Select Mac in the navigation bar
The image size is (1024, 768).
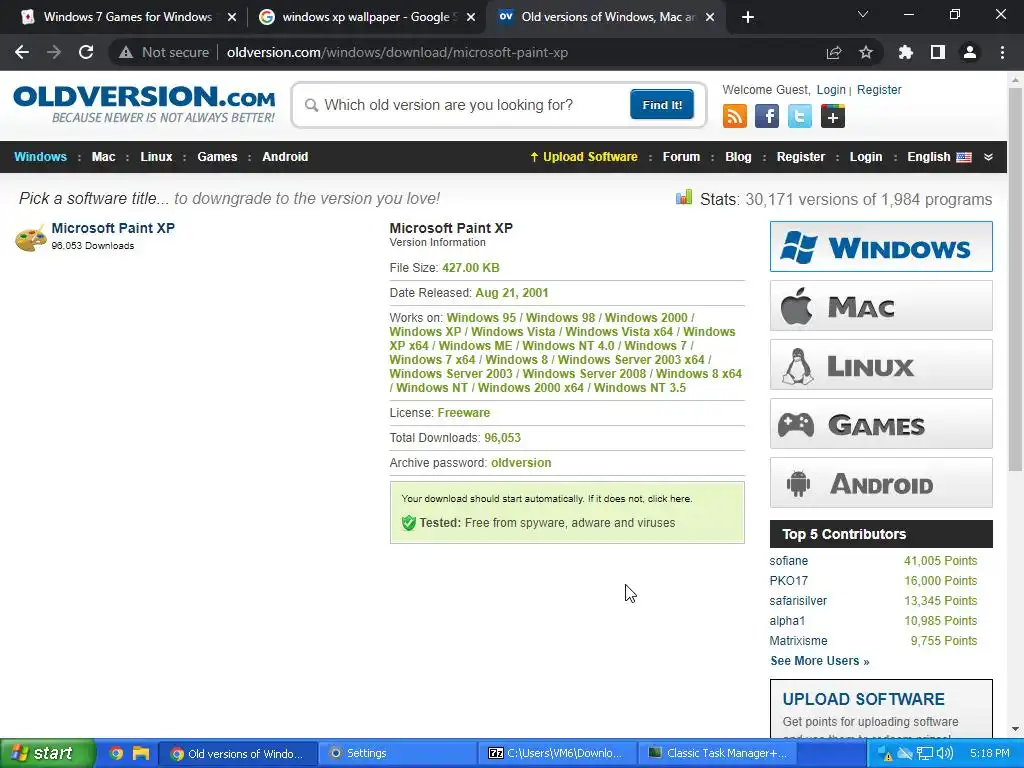103,157
